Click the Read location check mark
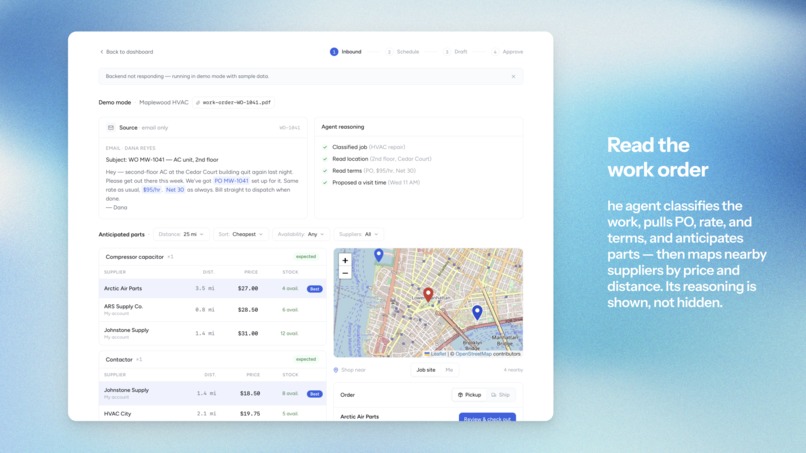 point(325,159)
